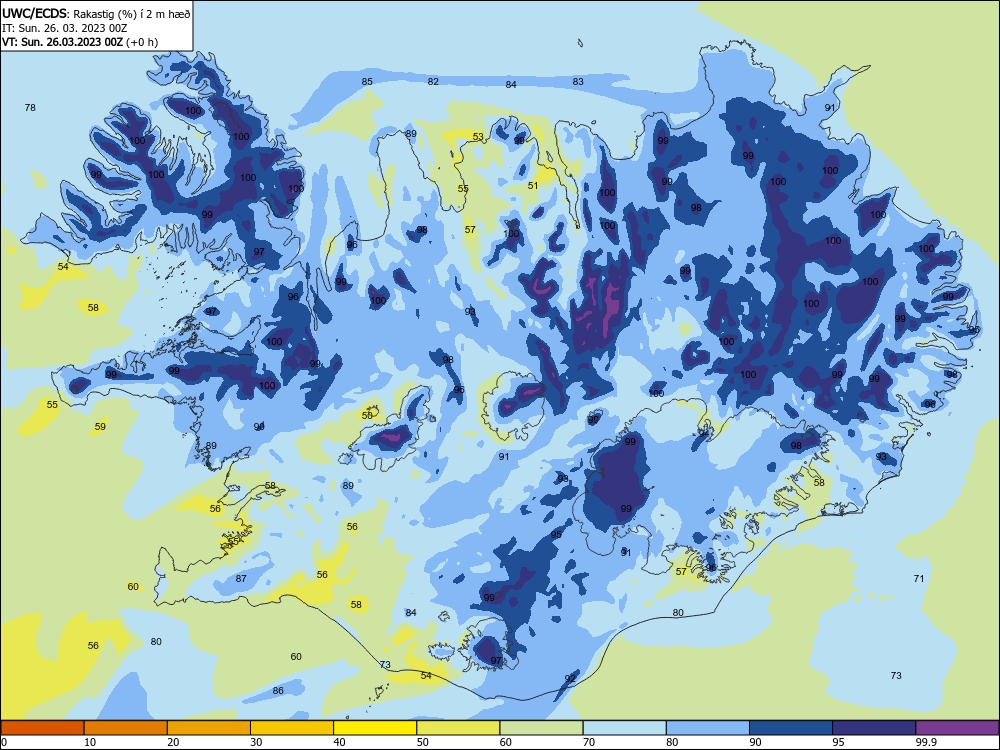The height and width of the screenshot is (750, 1000).
Task: Click the humidity value 53 on the map
Action: click(x=478, y=137)
